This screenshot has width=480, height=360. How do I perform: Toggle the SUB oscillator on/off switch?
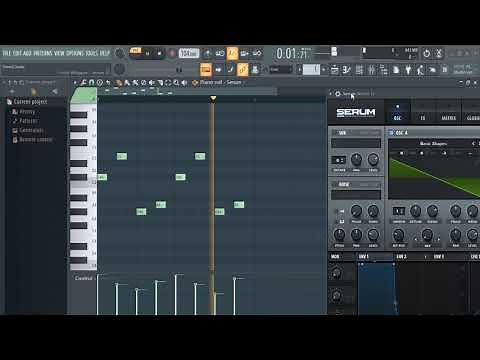[x=335, y=133]
